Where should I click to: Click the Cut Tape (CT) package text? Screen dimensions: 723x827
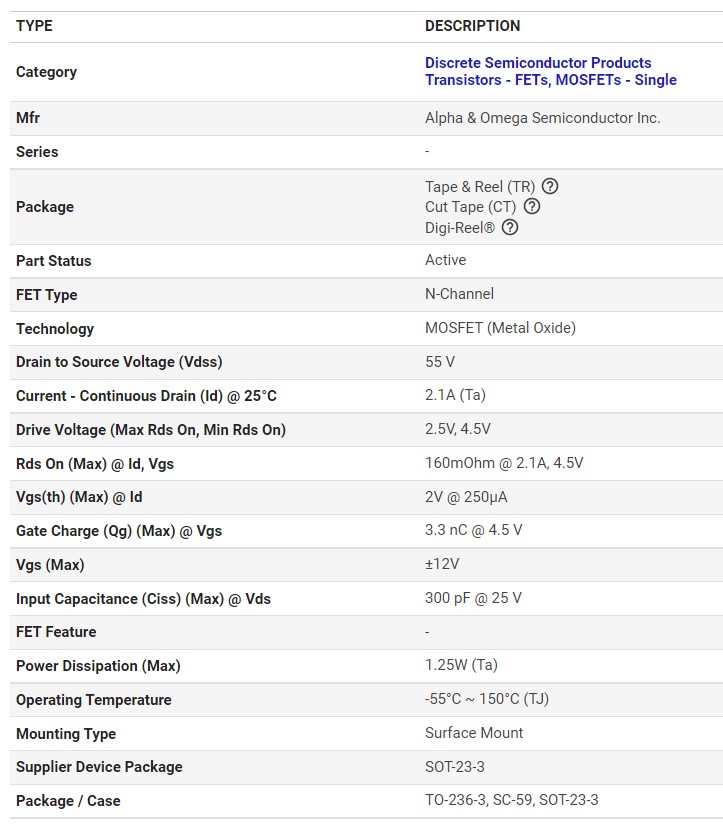click(470, 207)
